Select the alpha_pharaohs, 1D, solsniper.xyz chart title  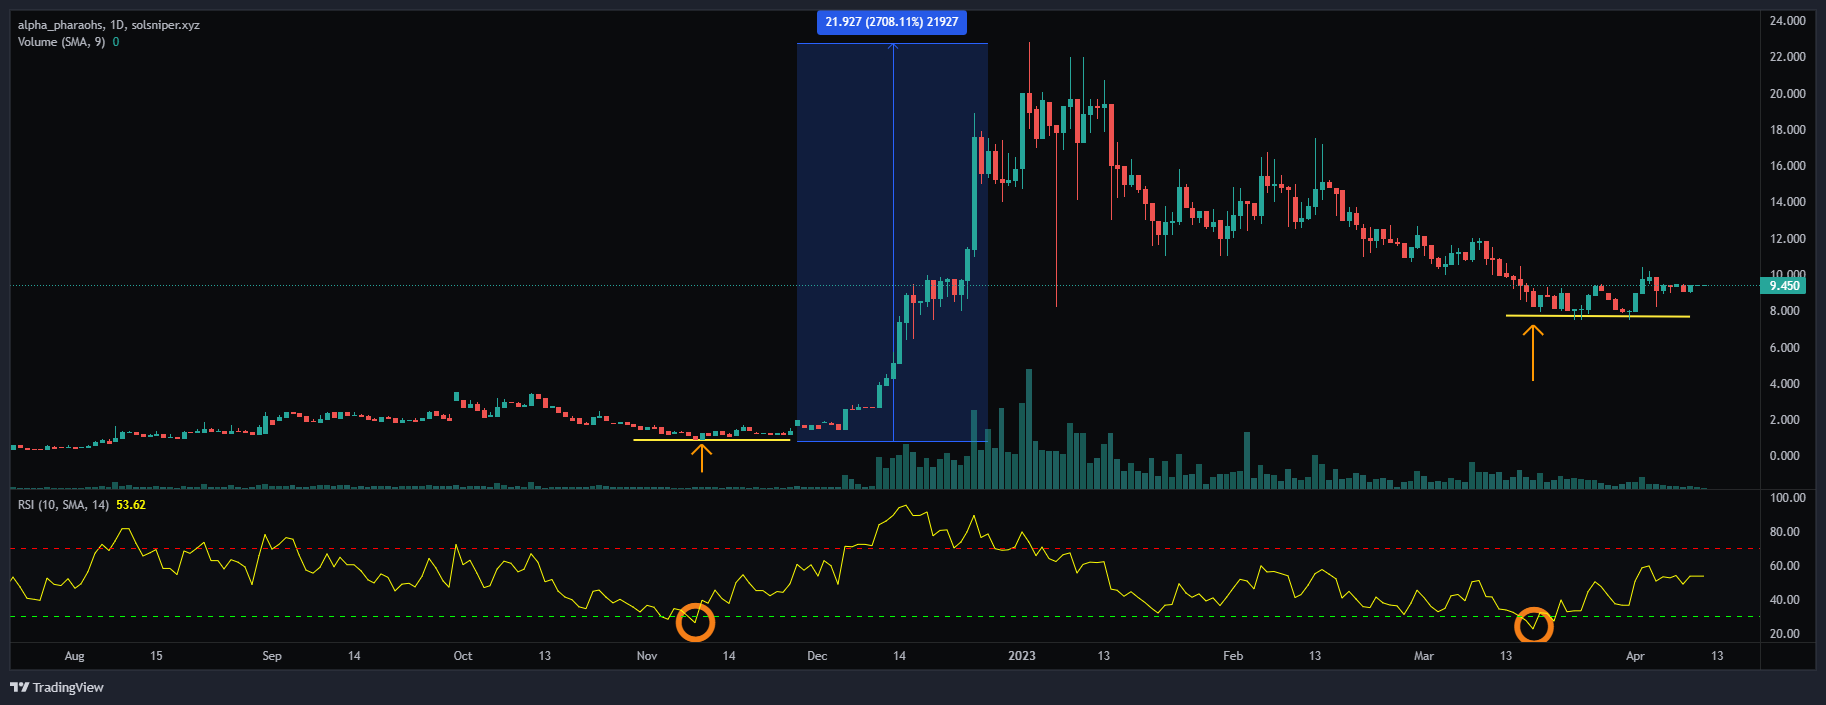[109, 25]
